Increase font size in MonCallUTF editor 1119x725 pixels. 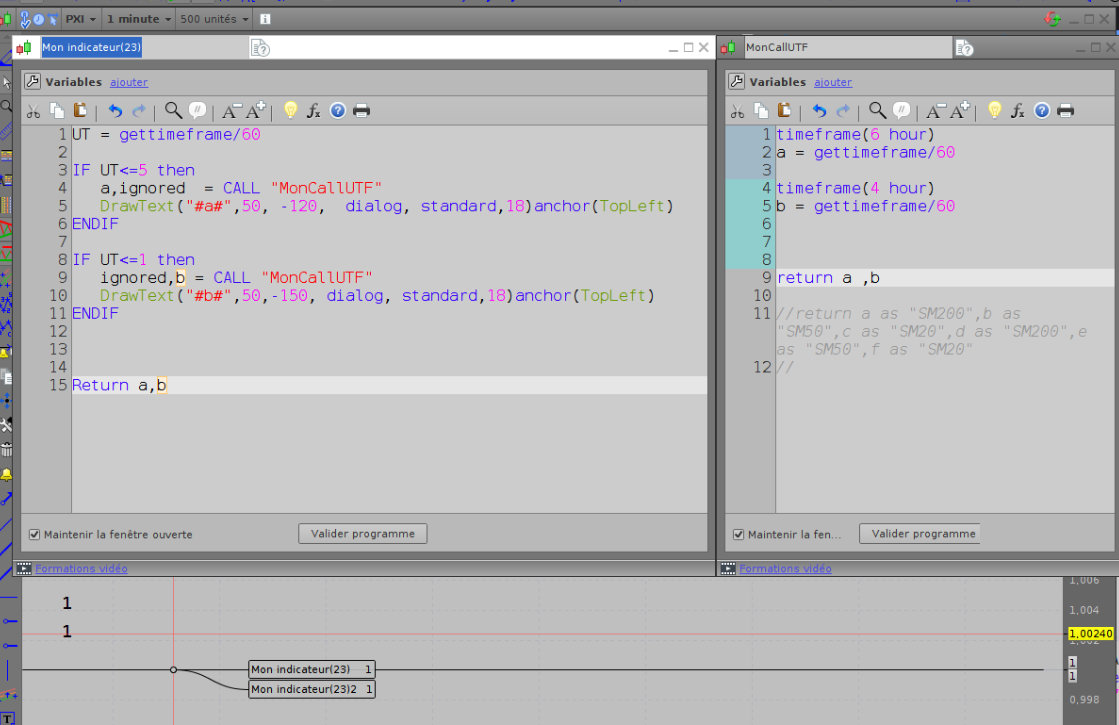tap(958, 111)
